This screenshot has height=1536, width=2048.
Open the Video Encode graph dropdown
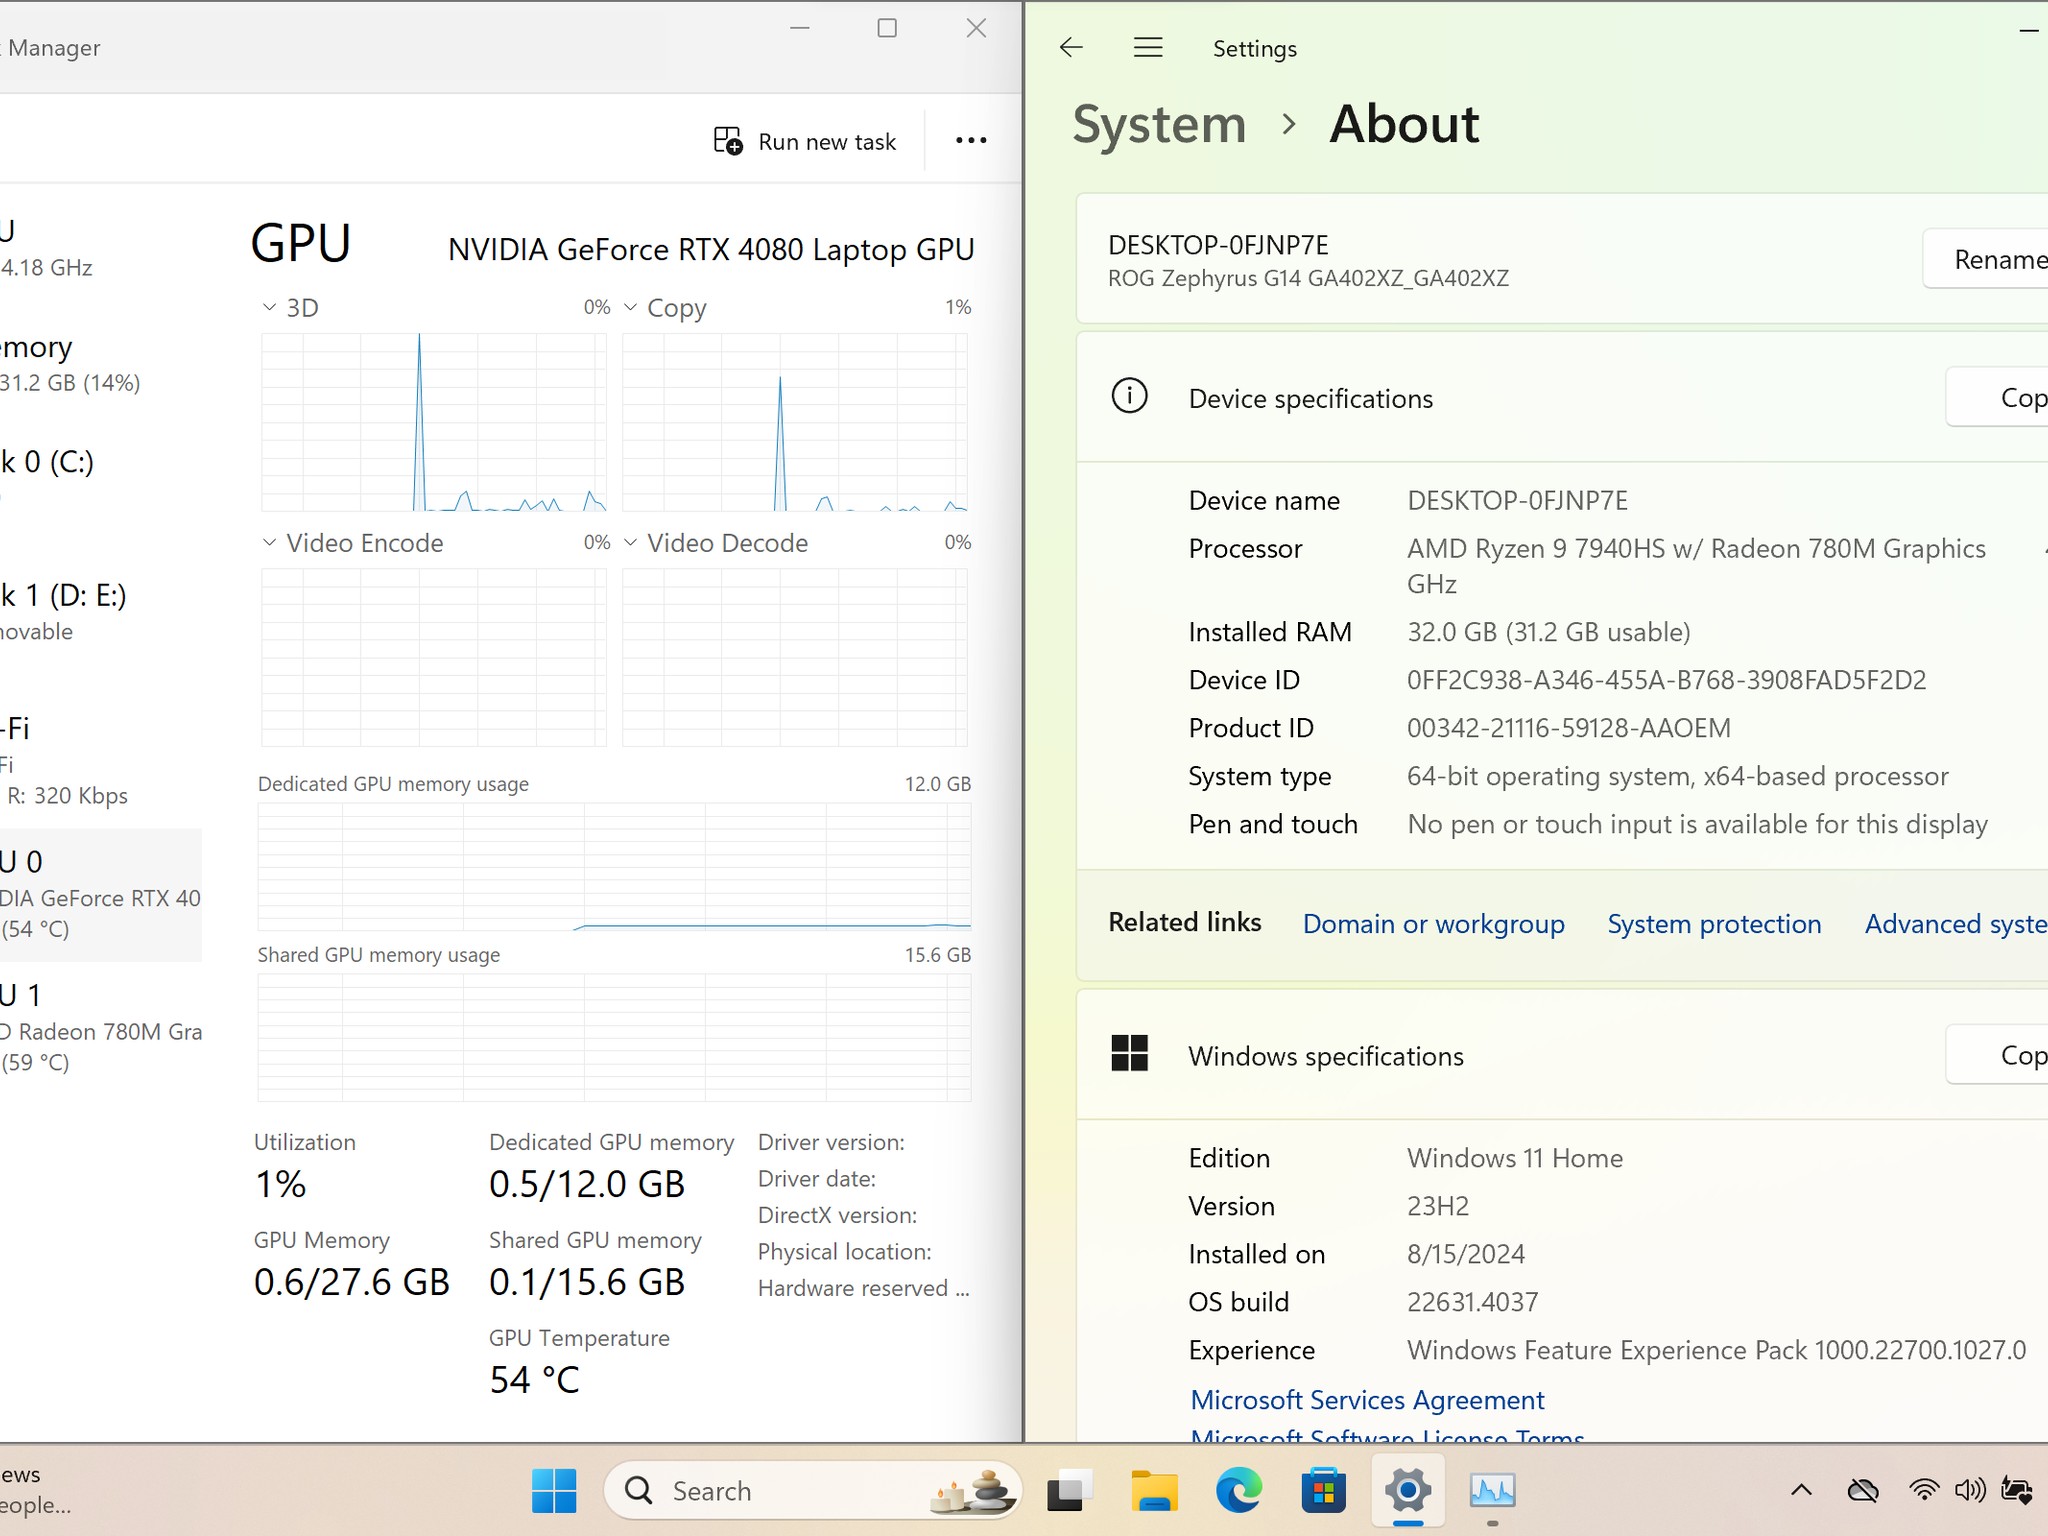coord(269,542)
